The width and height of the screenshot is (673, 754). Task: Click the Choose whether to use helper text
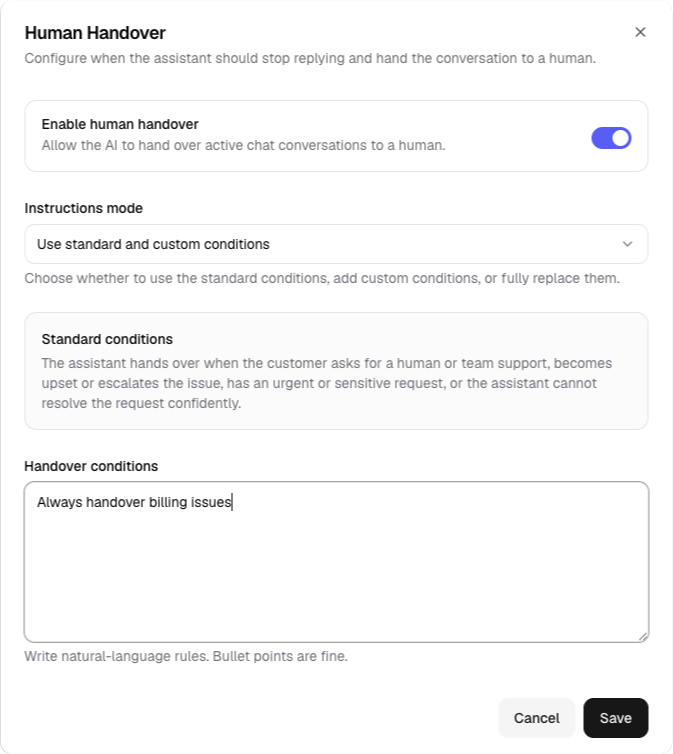tap(322, 278)
